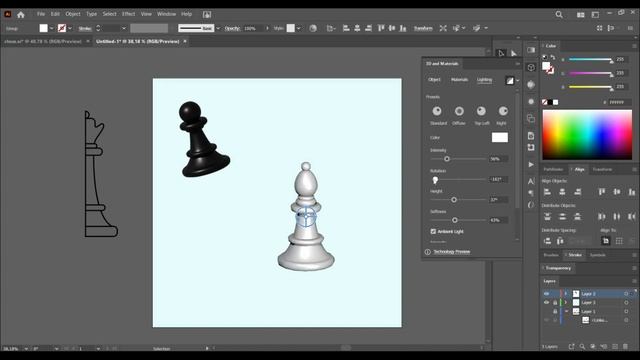Open the search icon at top right
The image size is (640, 360).
[x=559, y=15]
